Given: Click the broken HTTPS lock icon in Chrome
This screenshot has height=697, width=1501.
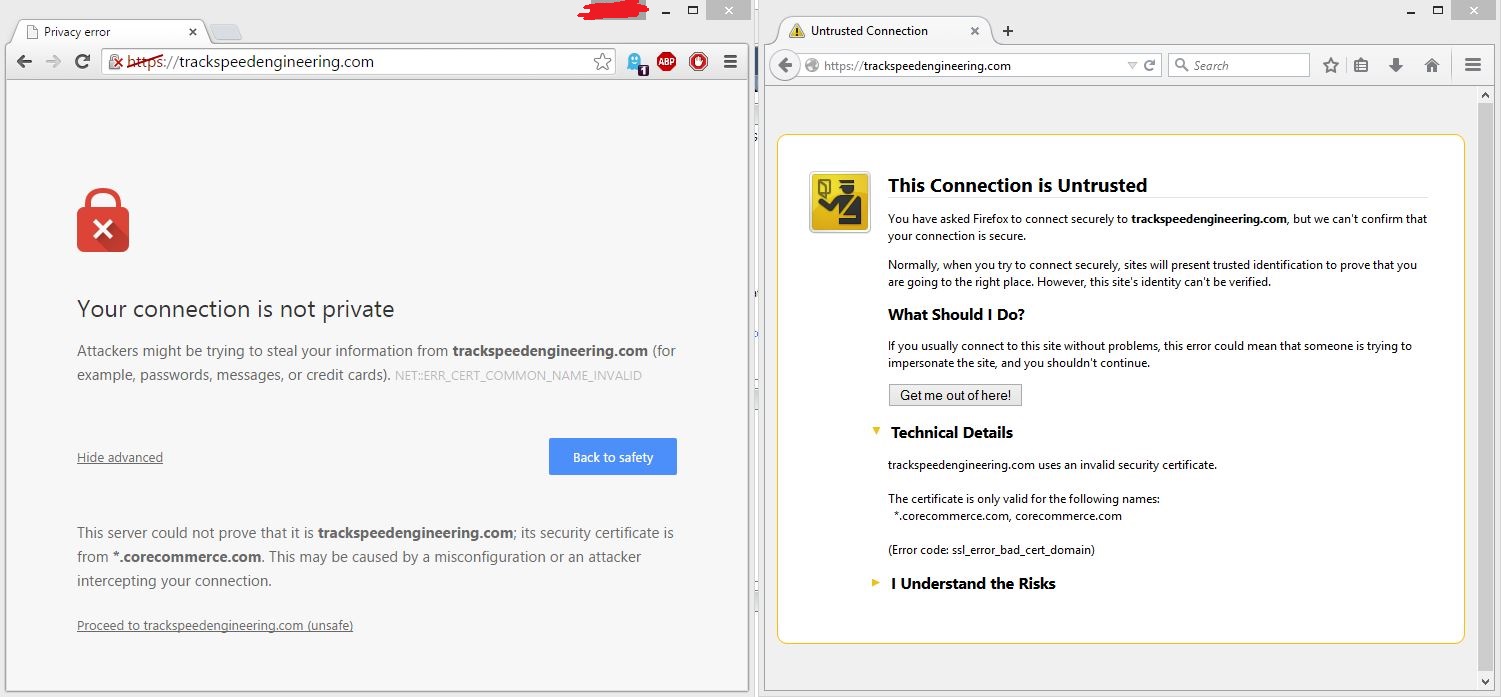Looking at the screenshot, I should (x=116, y=62).
